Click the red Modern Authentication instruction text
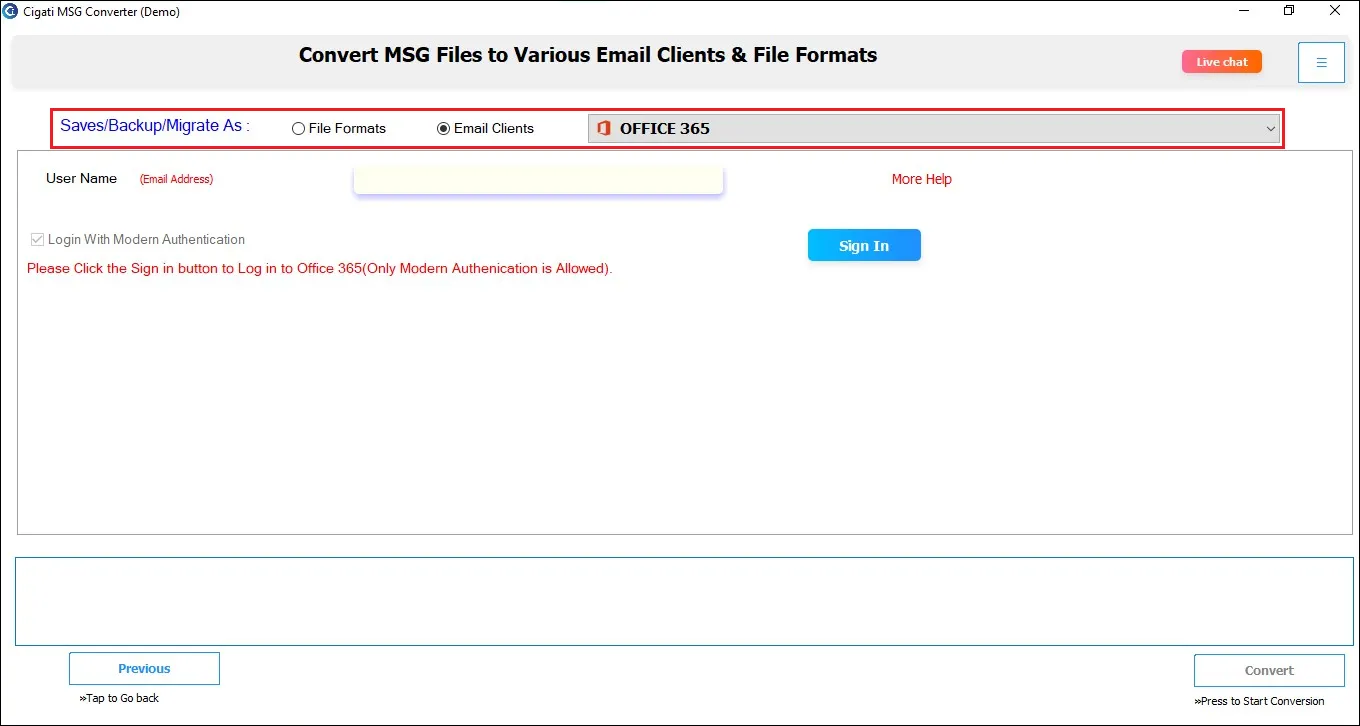This screenshot has height=726, width=1360. coord(320,268)
